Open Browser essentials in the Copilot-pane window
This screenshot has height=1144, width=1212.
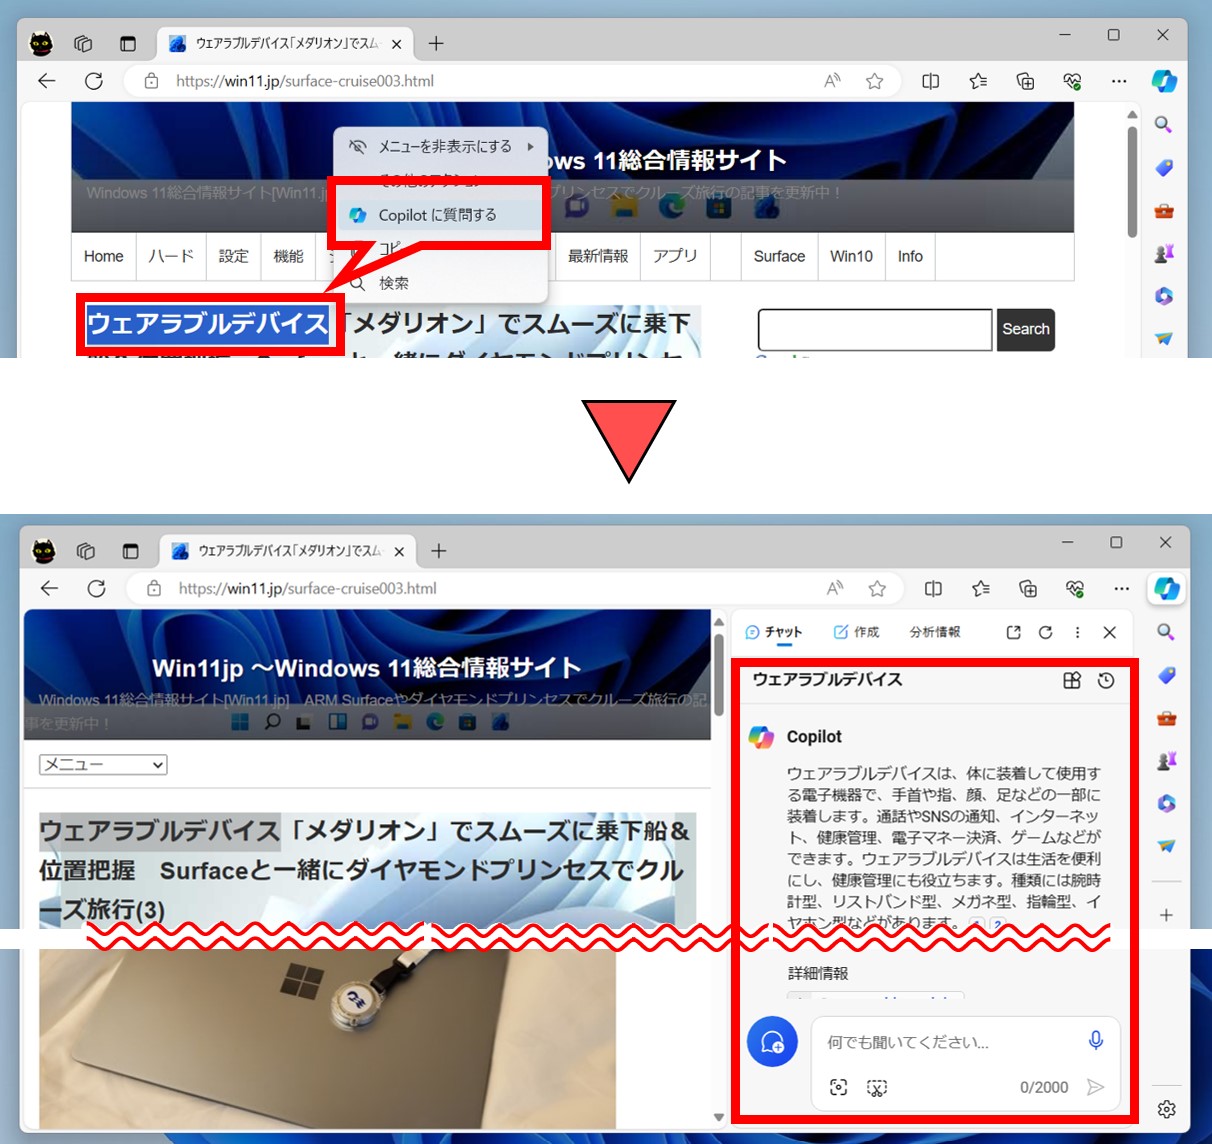(x=1075, y=588)
